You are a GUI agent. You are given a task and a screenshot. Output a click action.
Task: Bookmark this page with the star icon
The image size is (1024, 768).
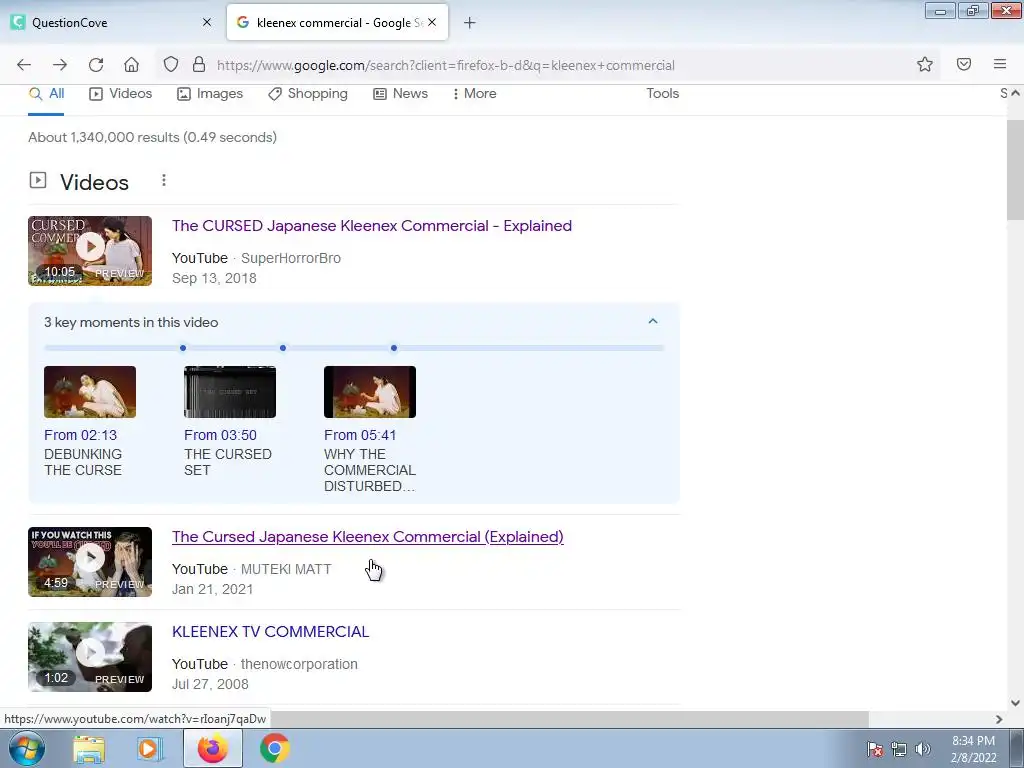[925, 64]
